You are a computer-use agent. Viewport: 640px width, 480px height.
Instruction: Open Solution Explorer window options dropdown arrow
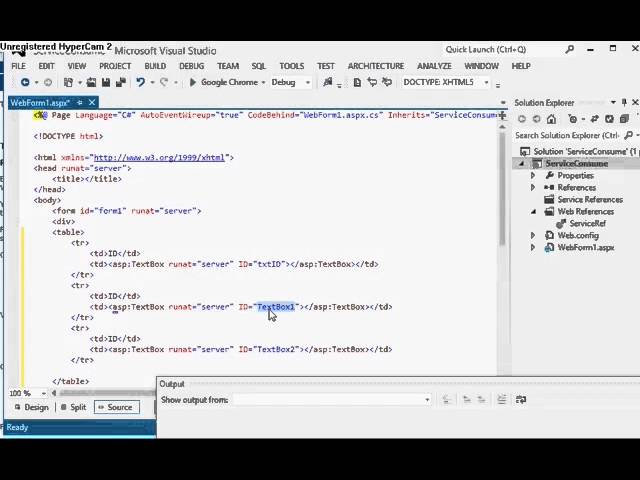point(613,102)
